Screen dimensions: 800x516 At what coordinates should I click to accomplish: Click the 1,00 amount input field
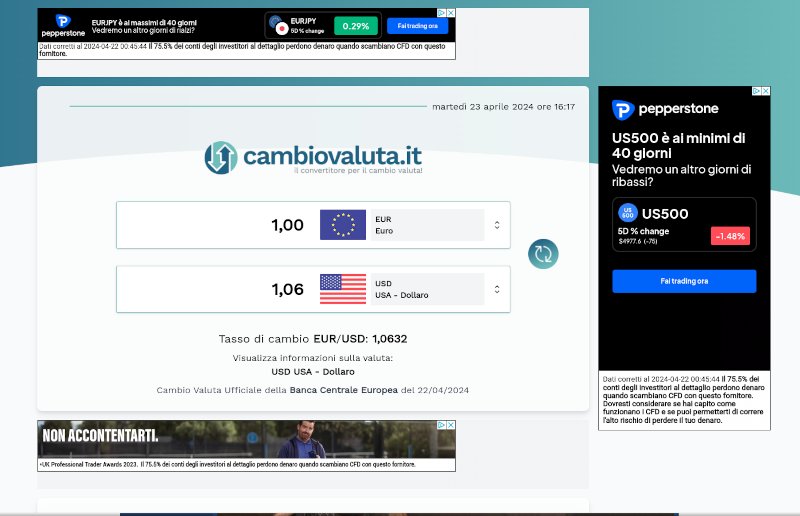coord(214,225)
